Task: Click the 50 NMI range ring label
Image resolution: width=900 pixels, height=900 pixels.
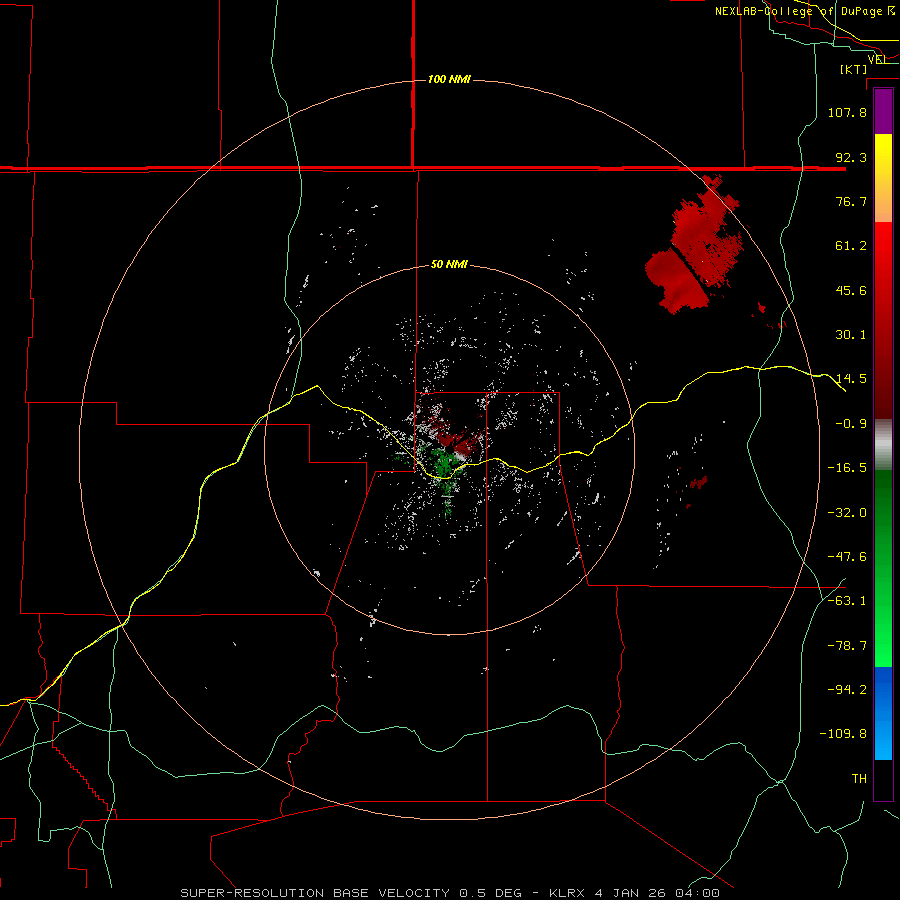Action: (x=449, y=265)
